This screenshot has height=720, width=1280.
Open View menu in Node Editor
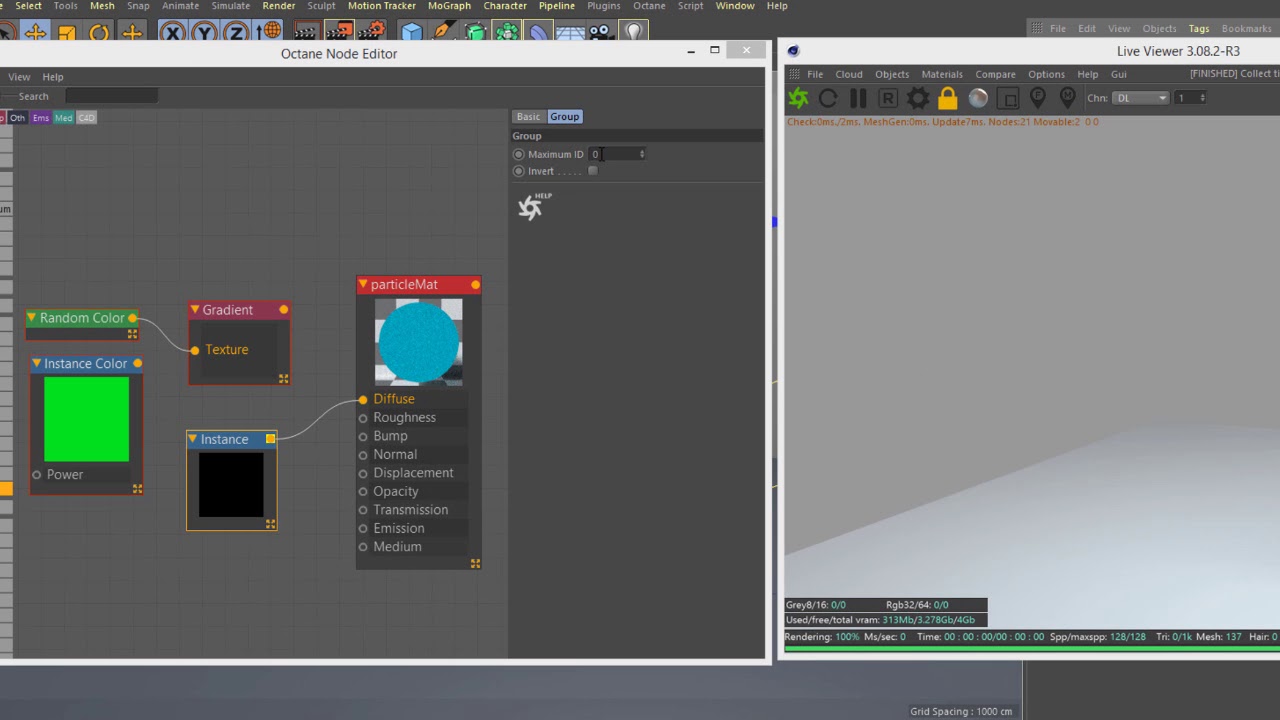(19, 77)
